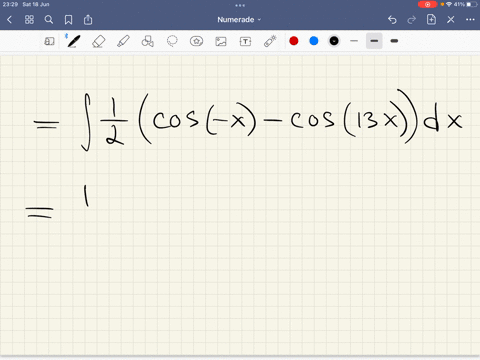Tap the red screen recording indicator

click(x=427, y=4)
